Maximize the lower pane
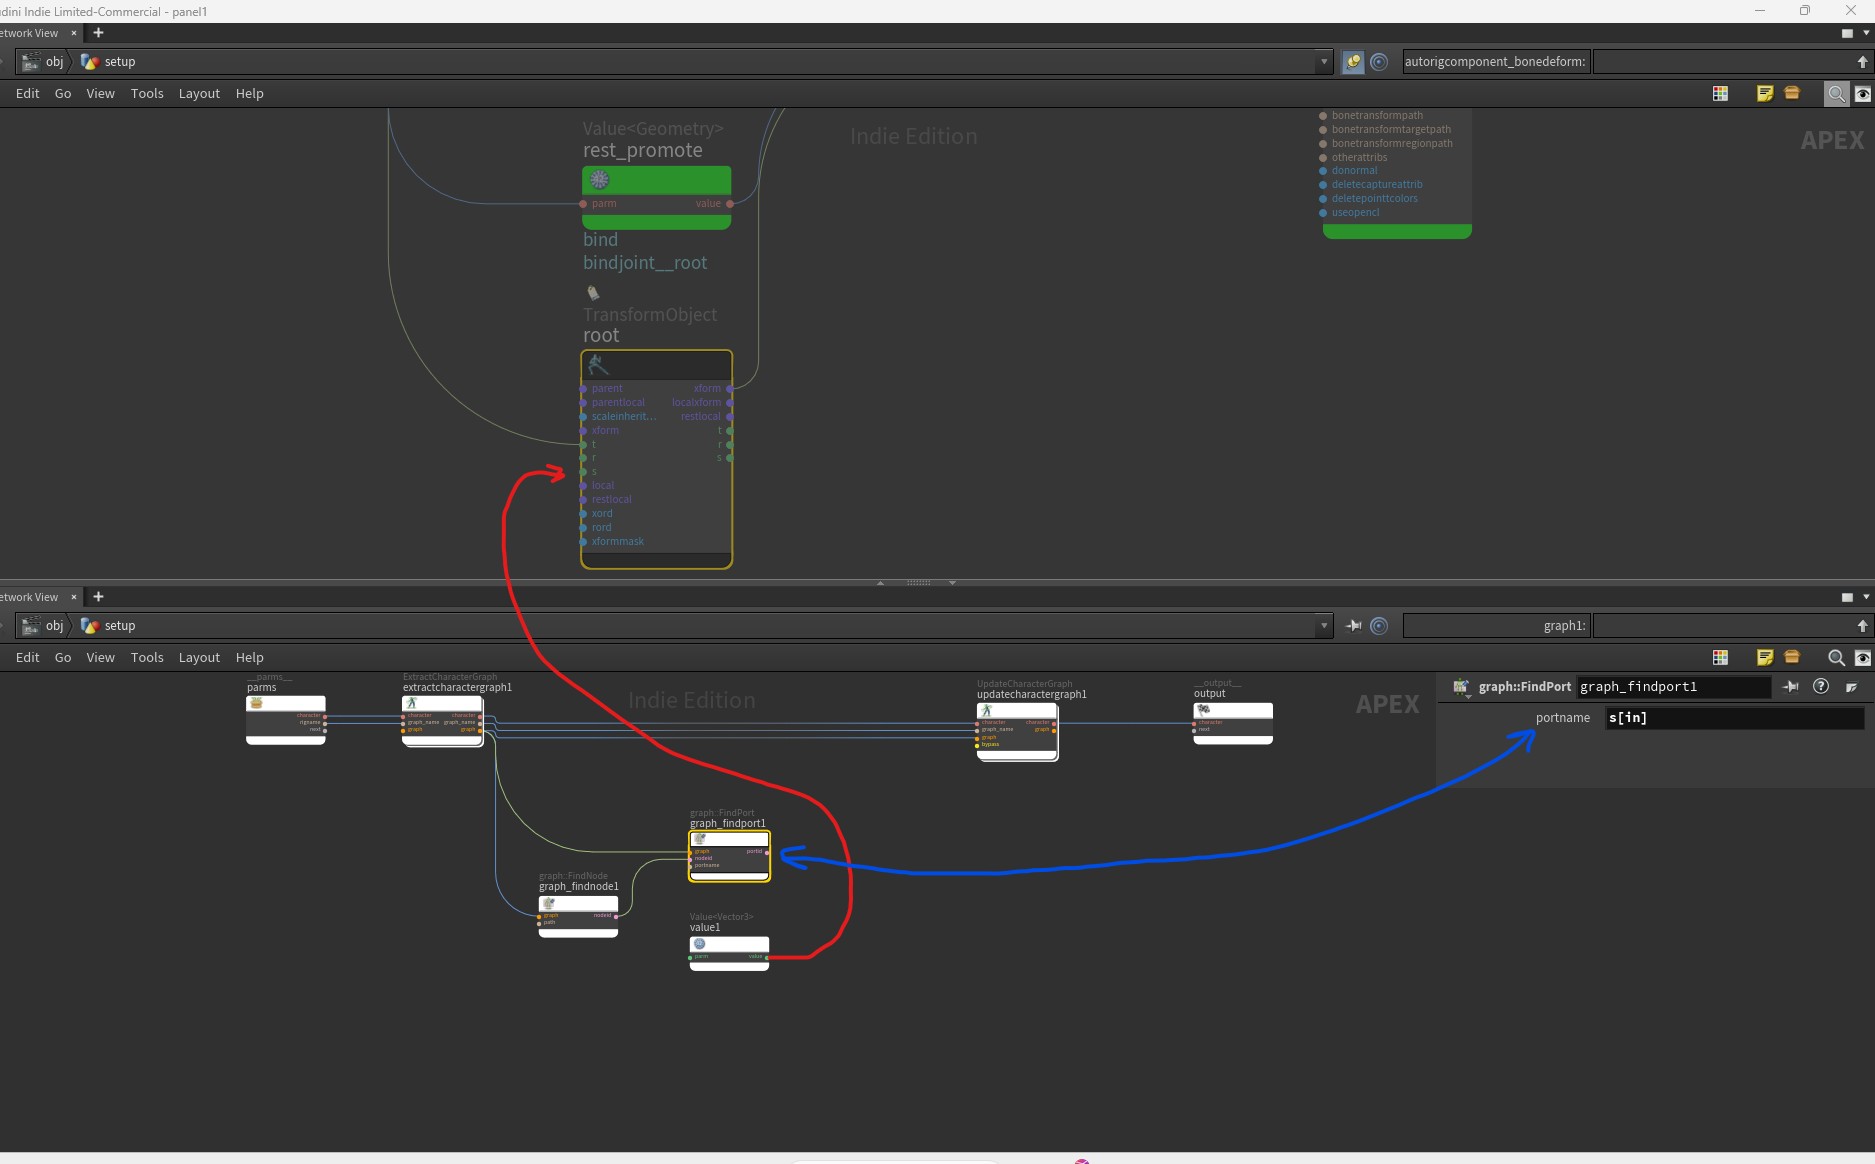The width and height of the screenshot is (1875, 1164). pos(1847,597)
